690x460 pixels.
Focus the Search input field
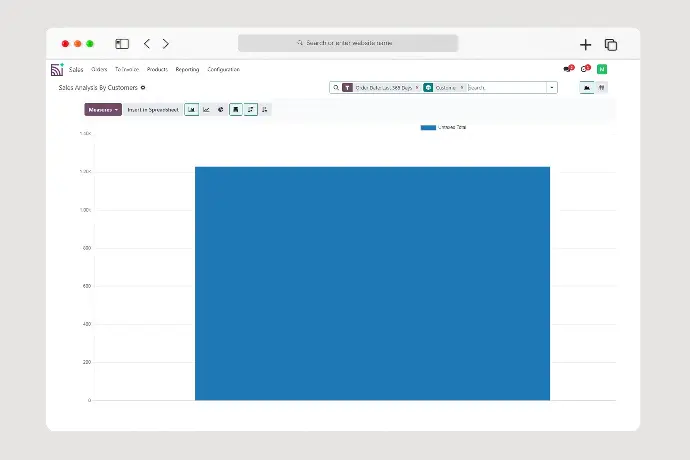point(506,88)
